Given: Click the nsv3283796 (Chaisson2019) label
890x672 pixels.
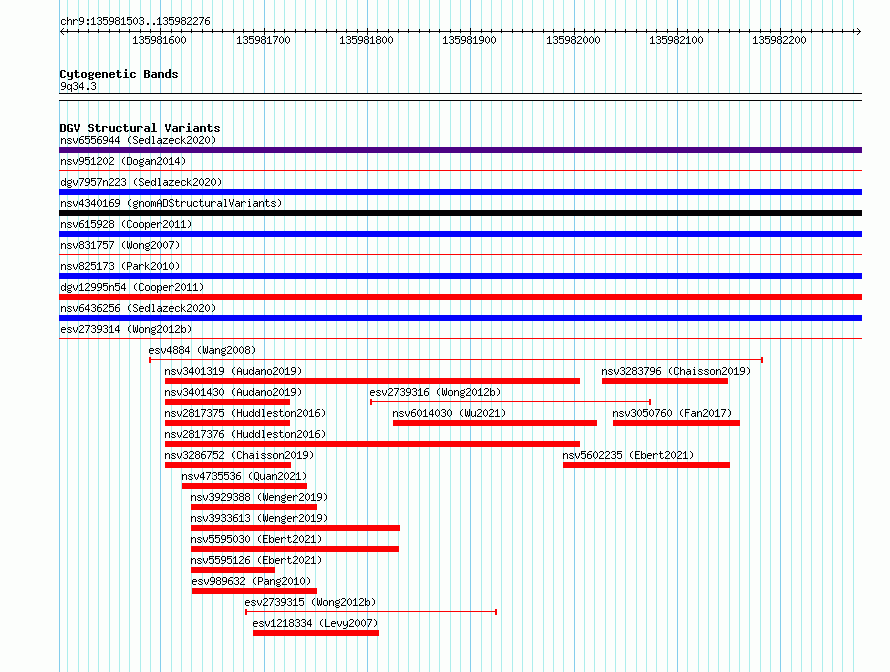Looking at the screenshot, I should (676, 371).
